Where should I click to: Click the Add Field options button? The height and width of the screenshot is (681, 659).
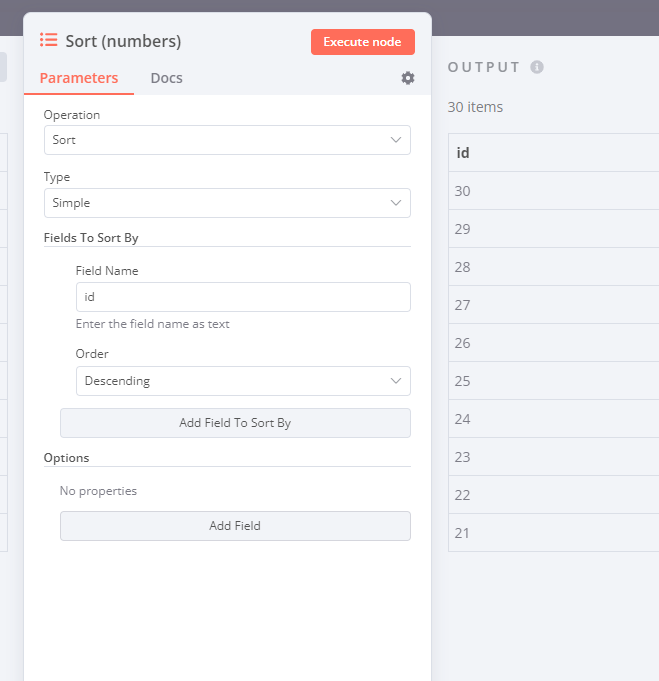pyautogui.click(x=235, y=526)
